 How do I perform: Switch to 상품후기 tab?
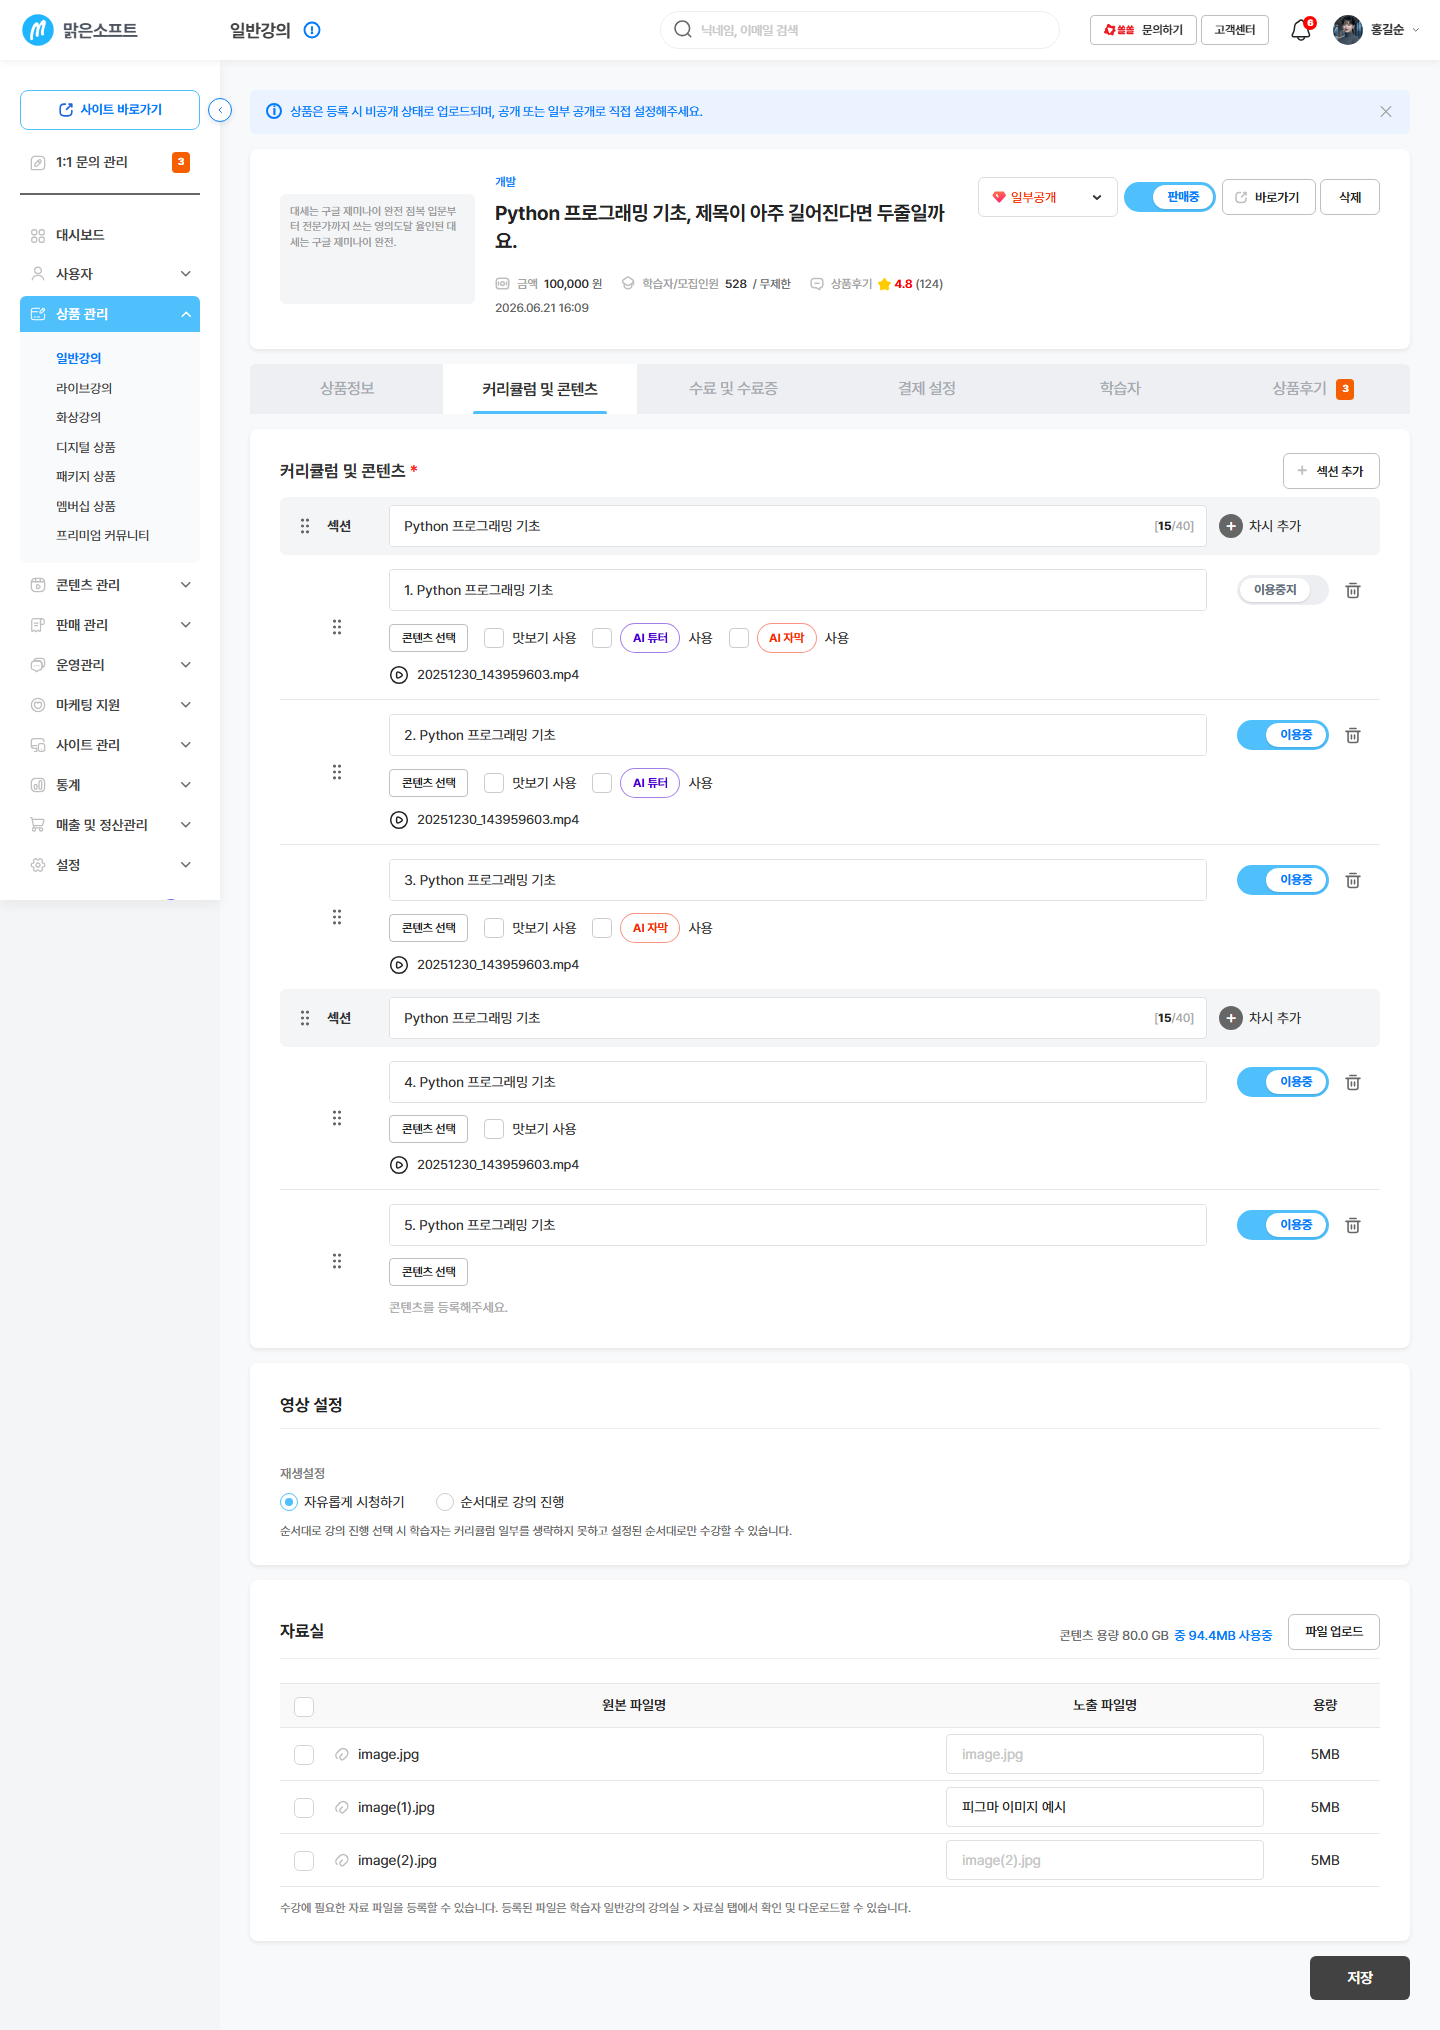click(x=1313, y=389)
